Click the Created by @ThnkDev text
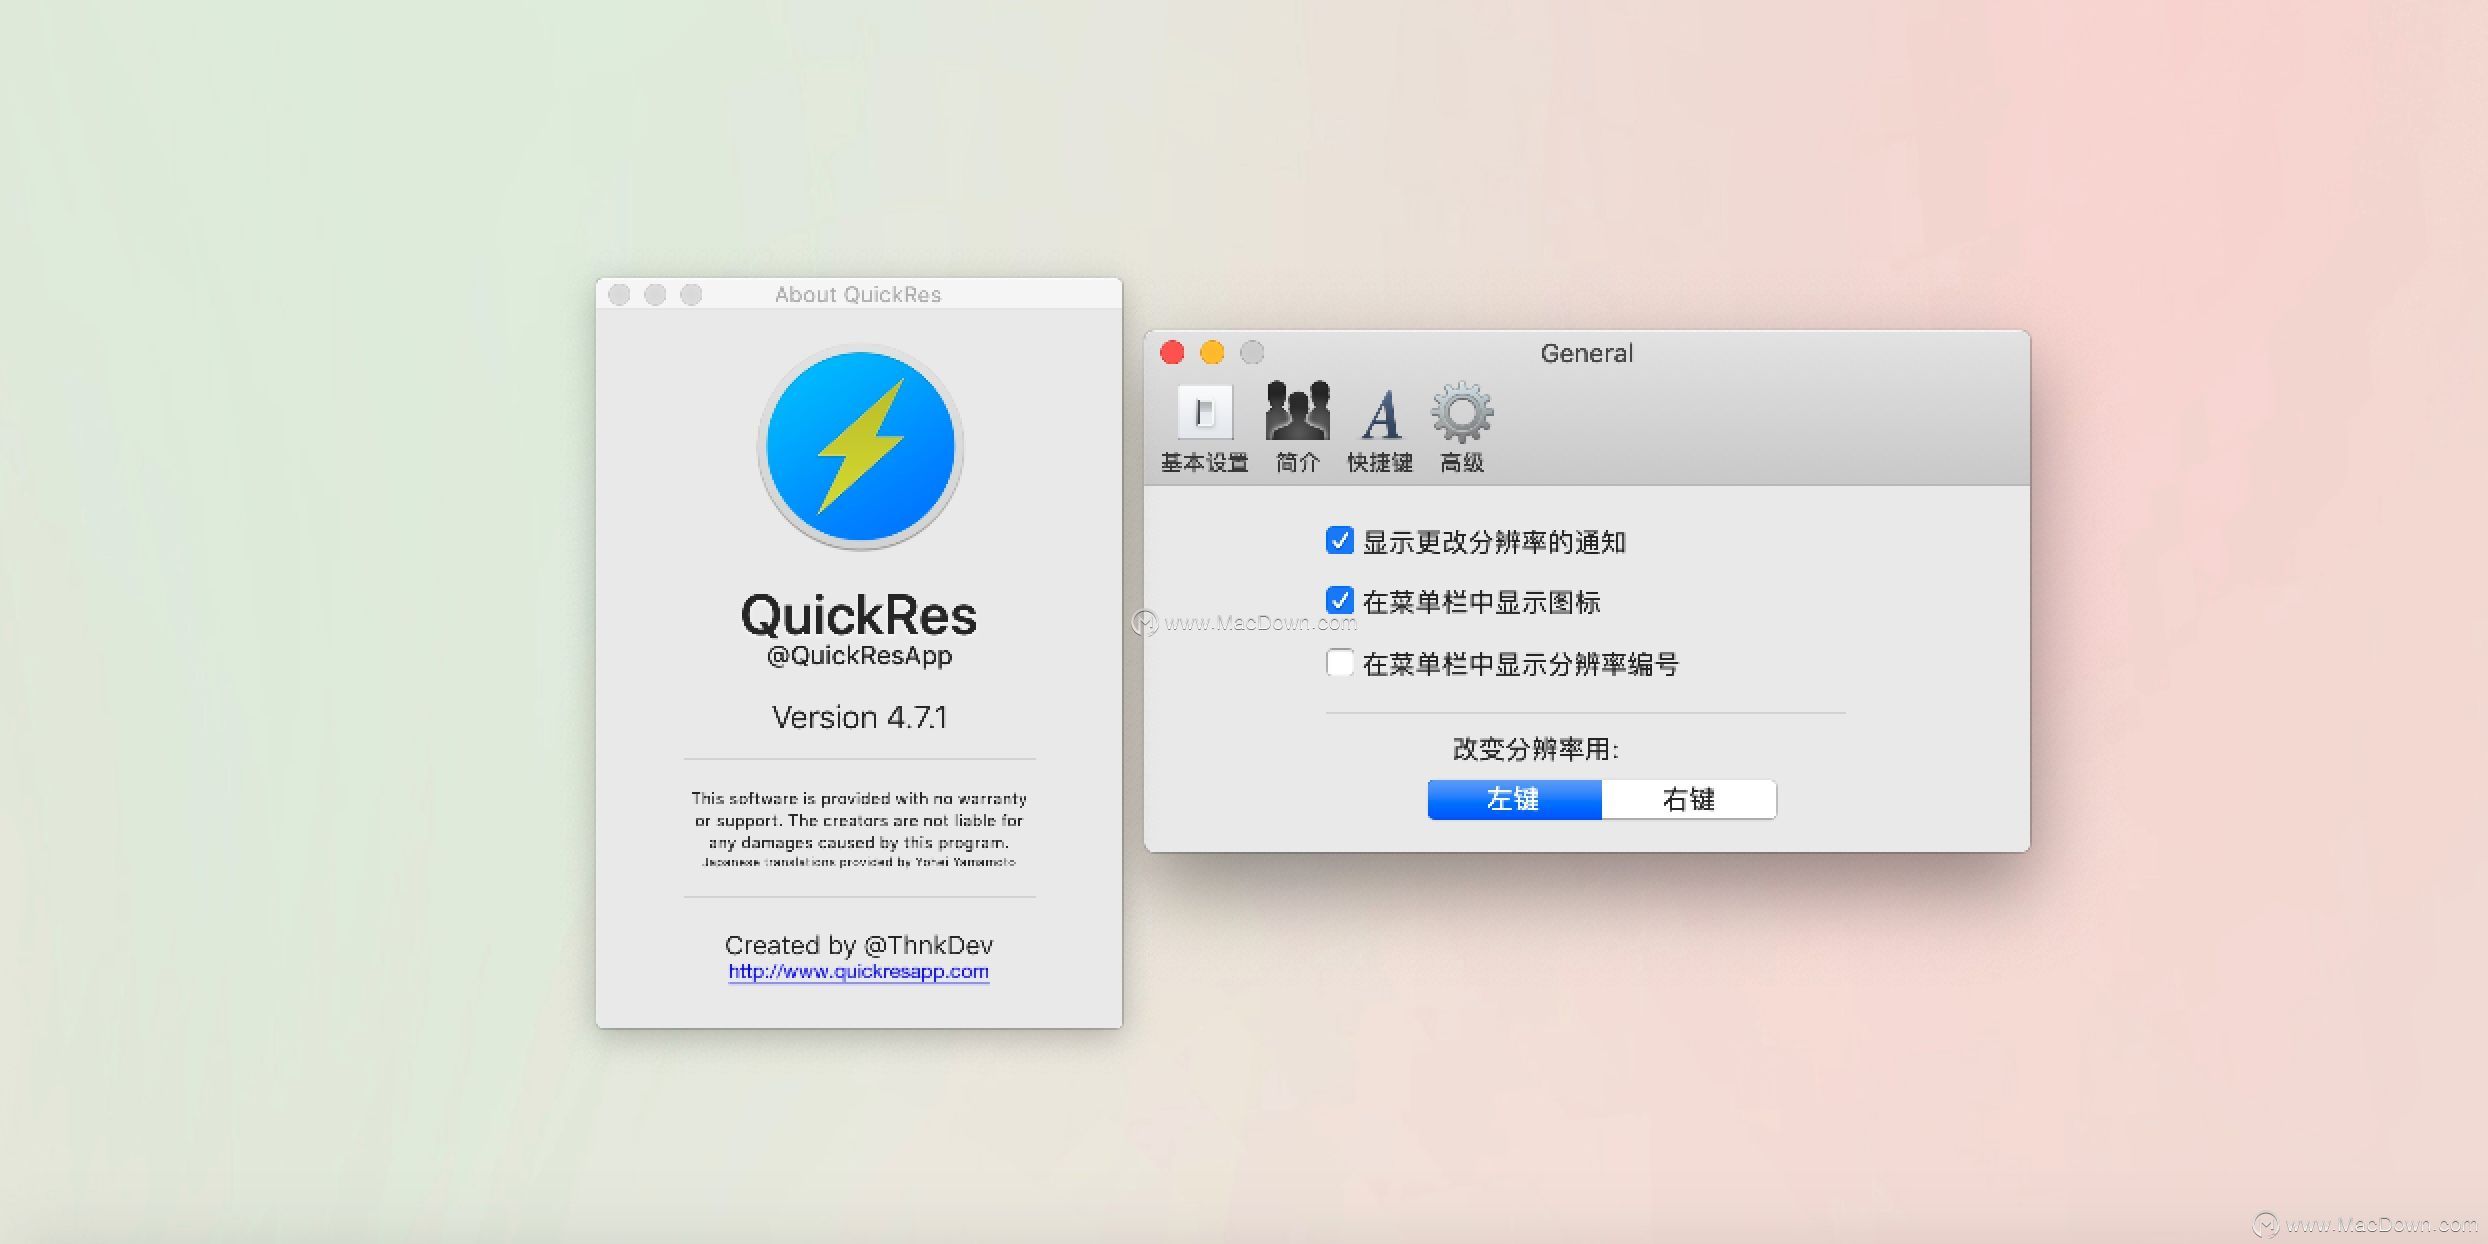The height and width of the screenshot is (1244, 2488). 858,944
